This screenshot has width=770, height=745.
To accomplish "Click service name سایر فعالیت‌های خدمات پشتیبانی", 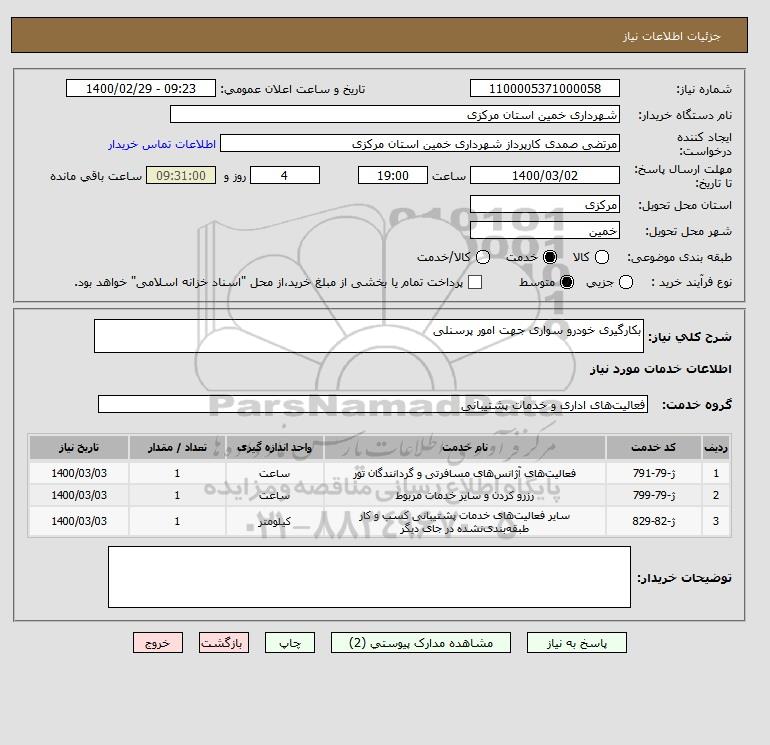I will tap(465, 522).
